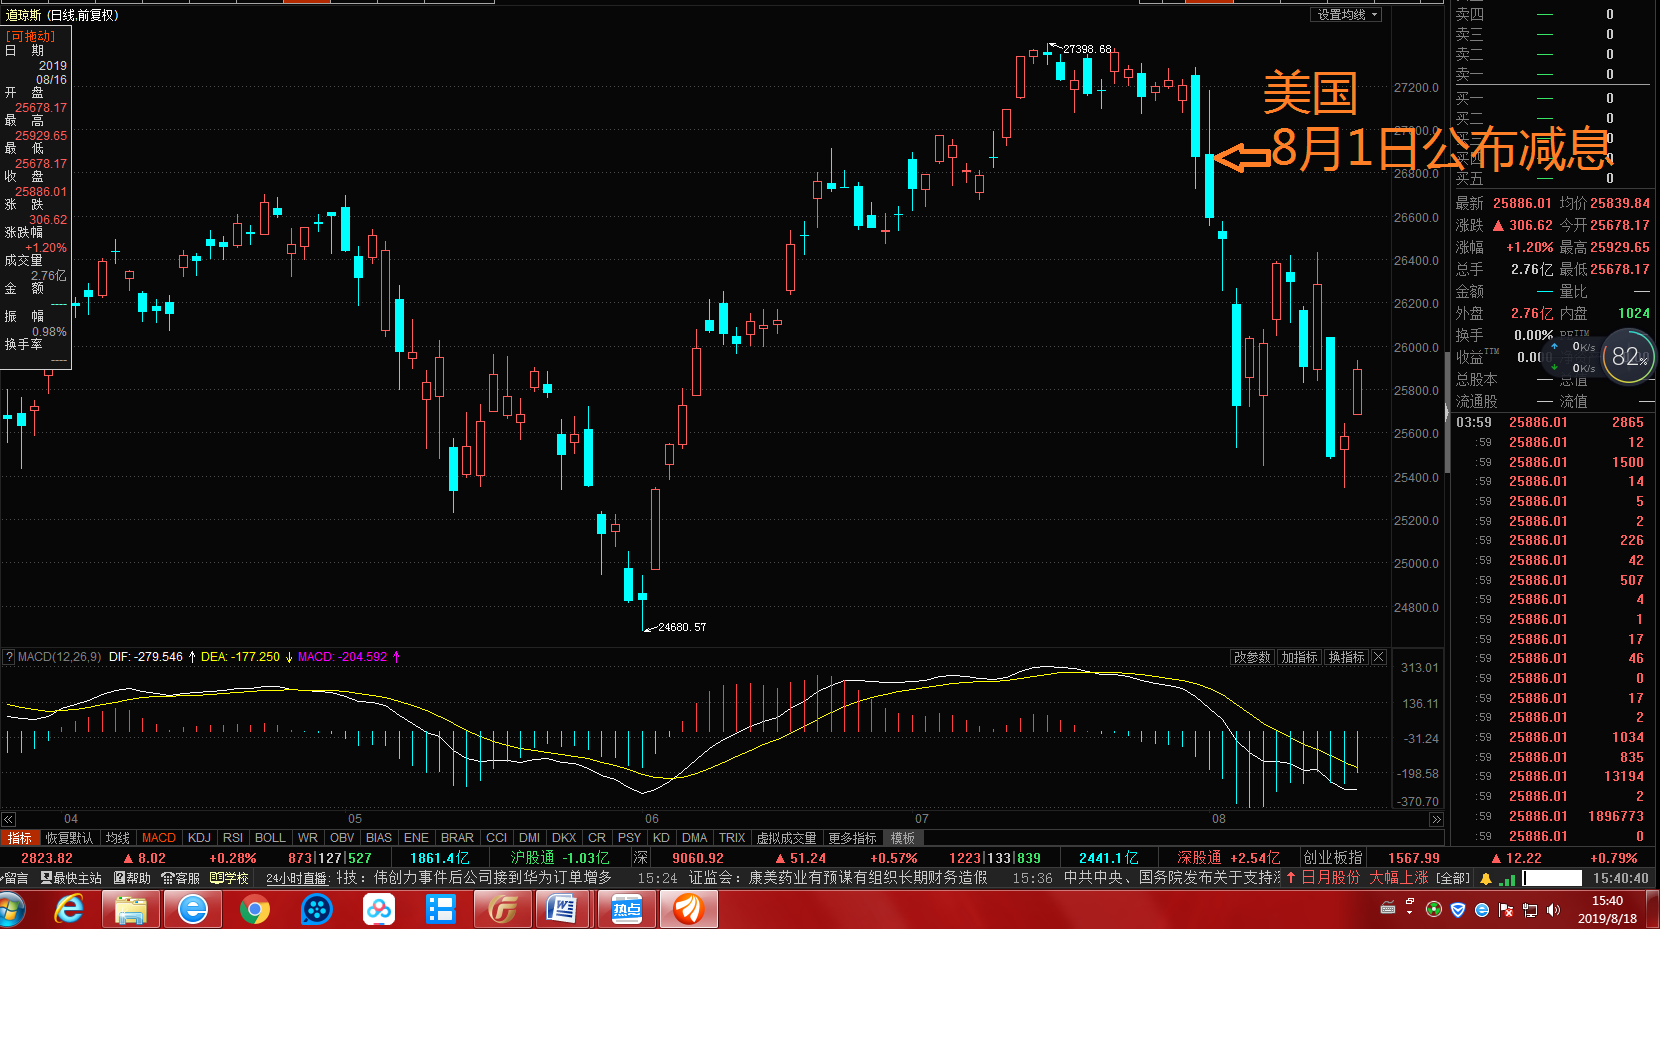The image size is (1680, 1050).
Task: Expand 全部 news filter in ticker
Action: coord(1453,878)
